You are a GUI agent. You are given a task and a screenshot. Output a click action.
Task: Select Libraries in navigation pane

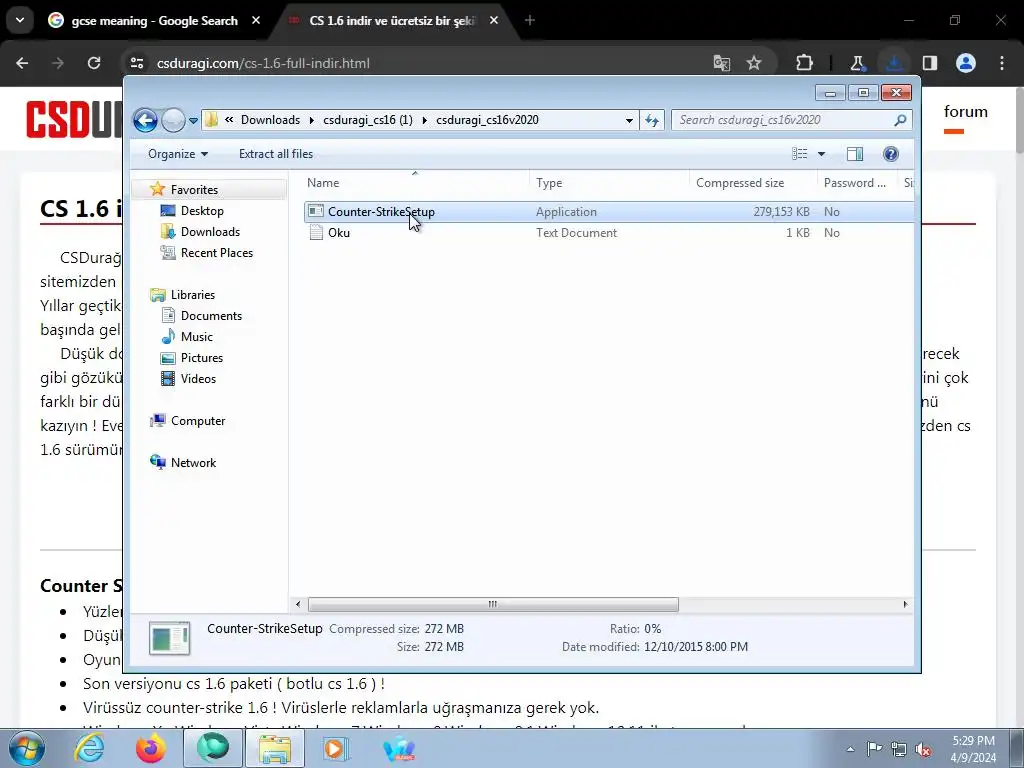[x=193, y=295]
